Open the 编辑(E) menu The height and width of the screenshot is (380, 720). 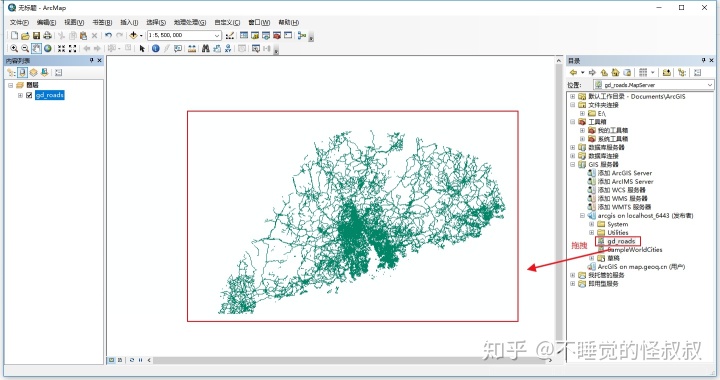click(x=46, y=22)
